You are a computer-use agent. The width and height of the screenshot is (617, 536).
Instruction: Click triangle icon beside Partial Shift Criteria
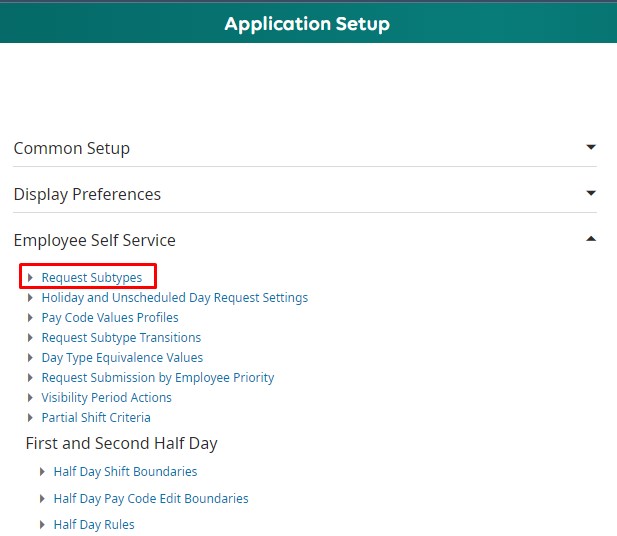point(30,418)
